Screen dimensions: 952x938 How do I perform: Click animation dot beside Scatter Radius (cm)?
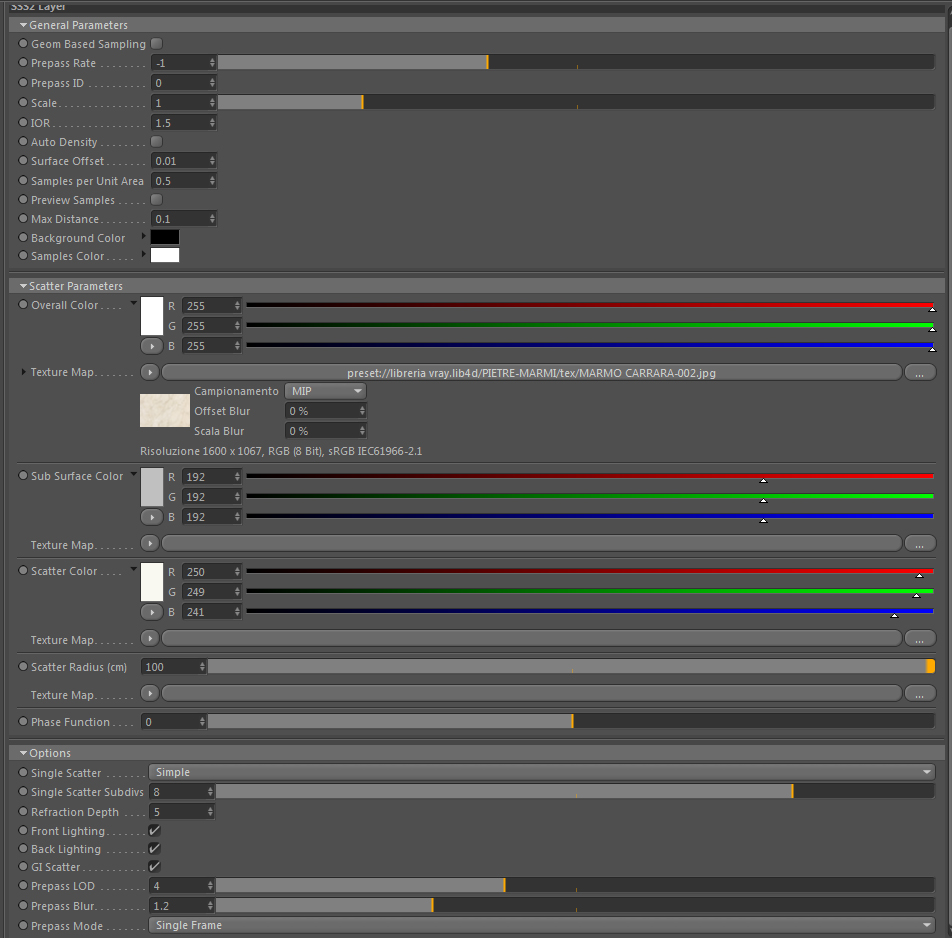coord(23,667)
